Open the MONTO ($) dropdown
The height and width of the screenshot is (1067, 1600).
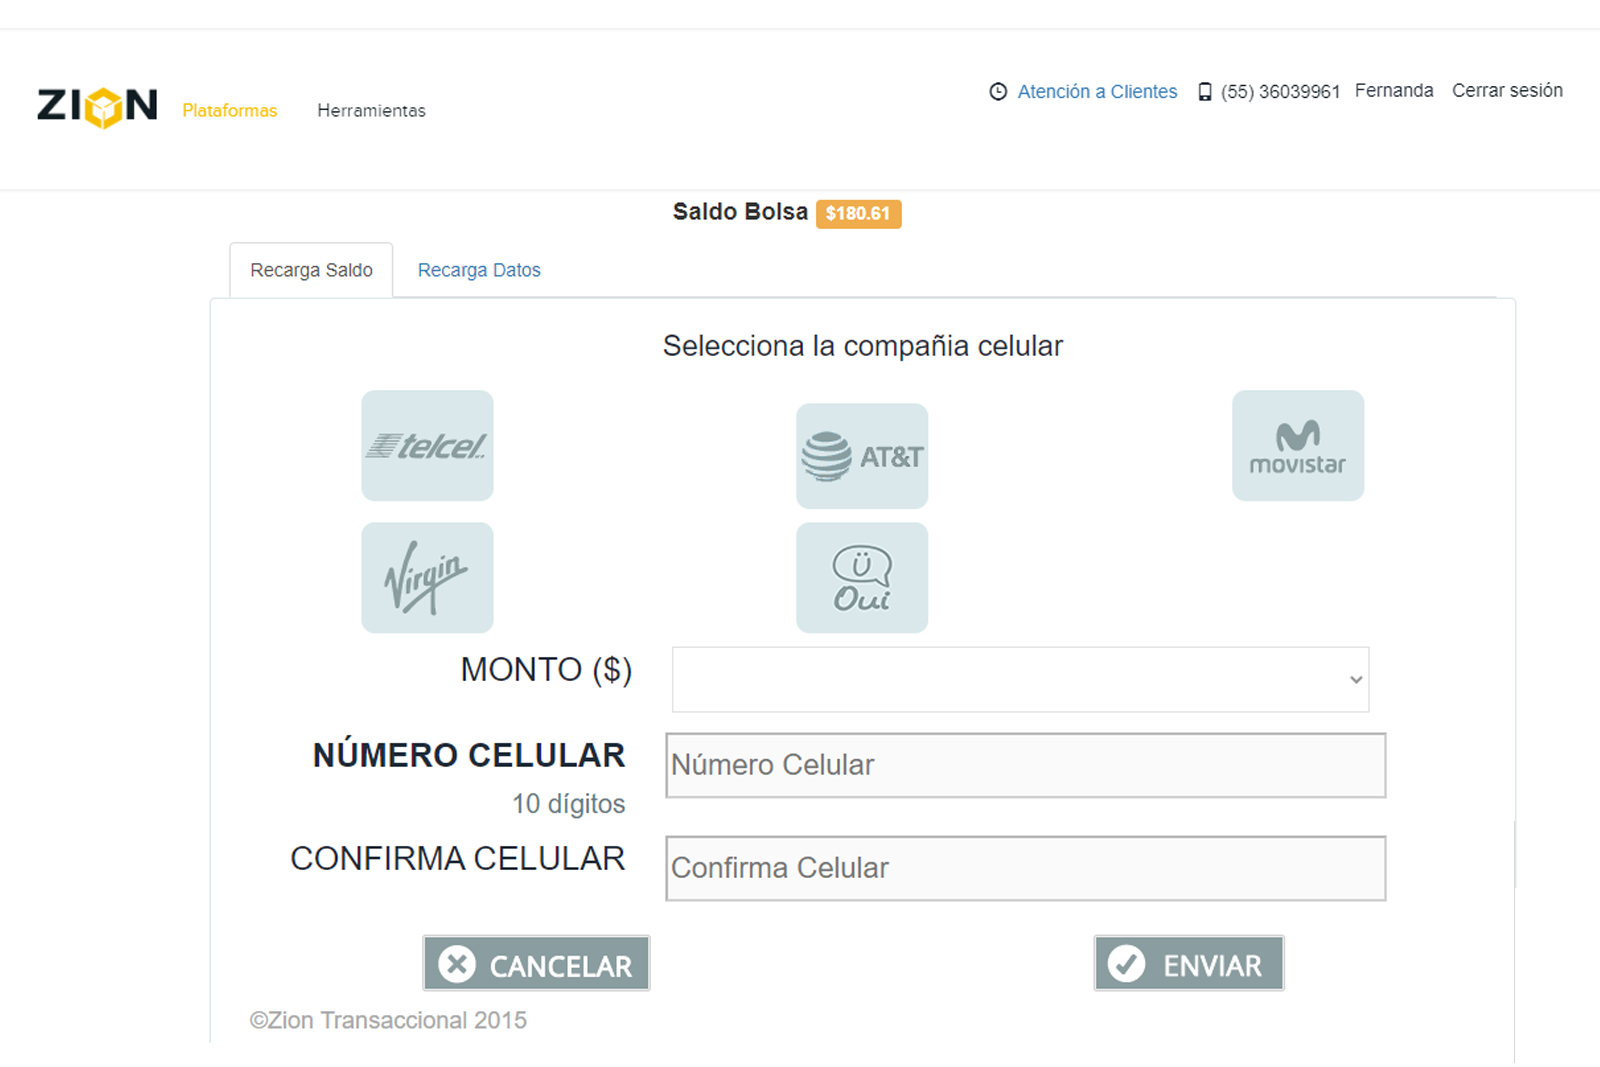click(1020, 680)
